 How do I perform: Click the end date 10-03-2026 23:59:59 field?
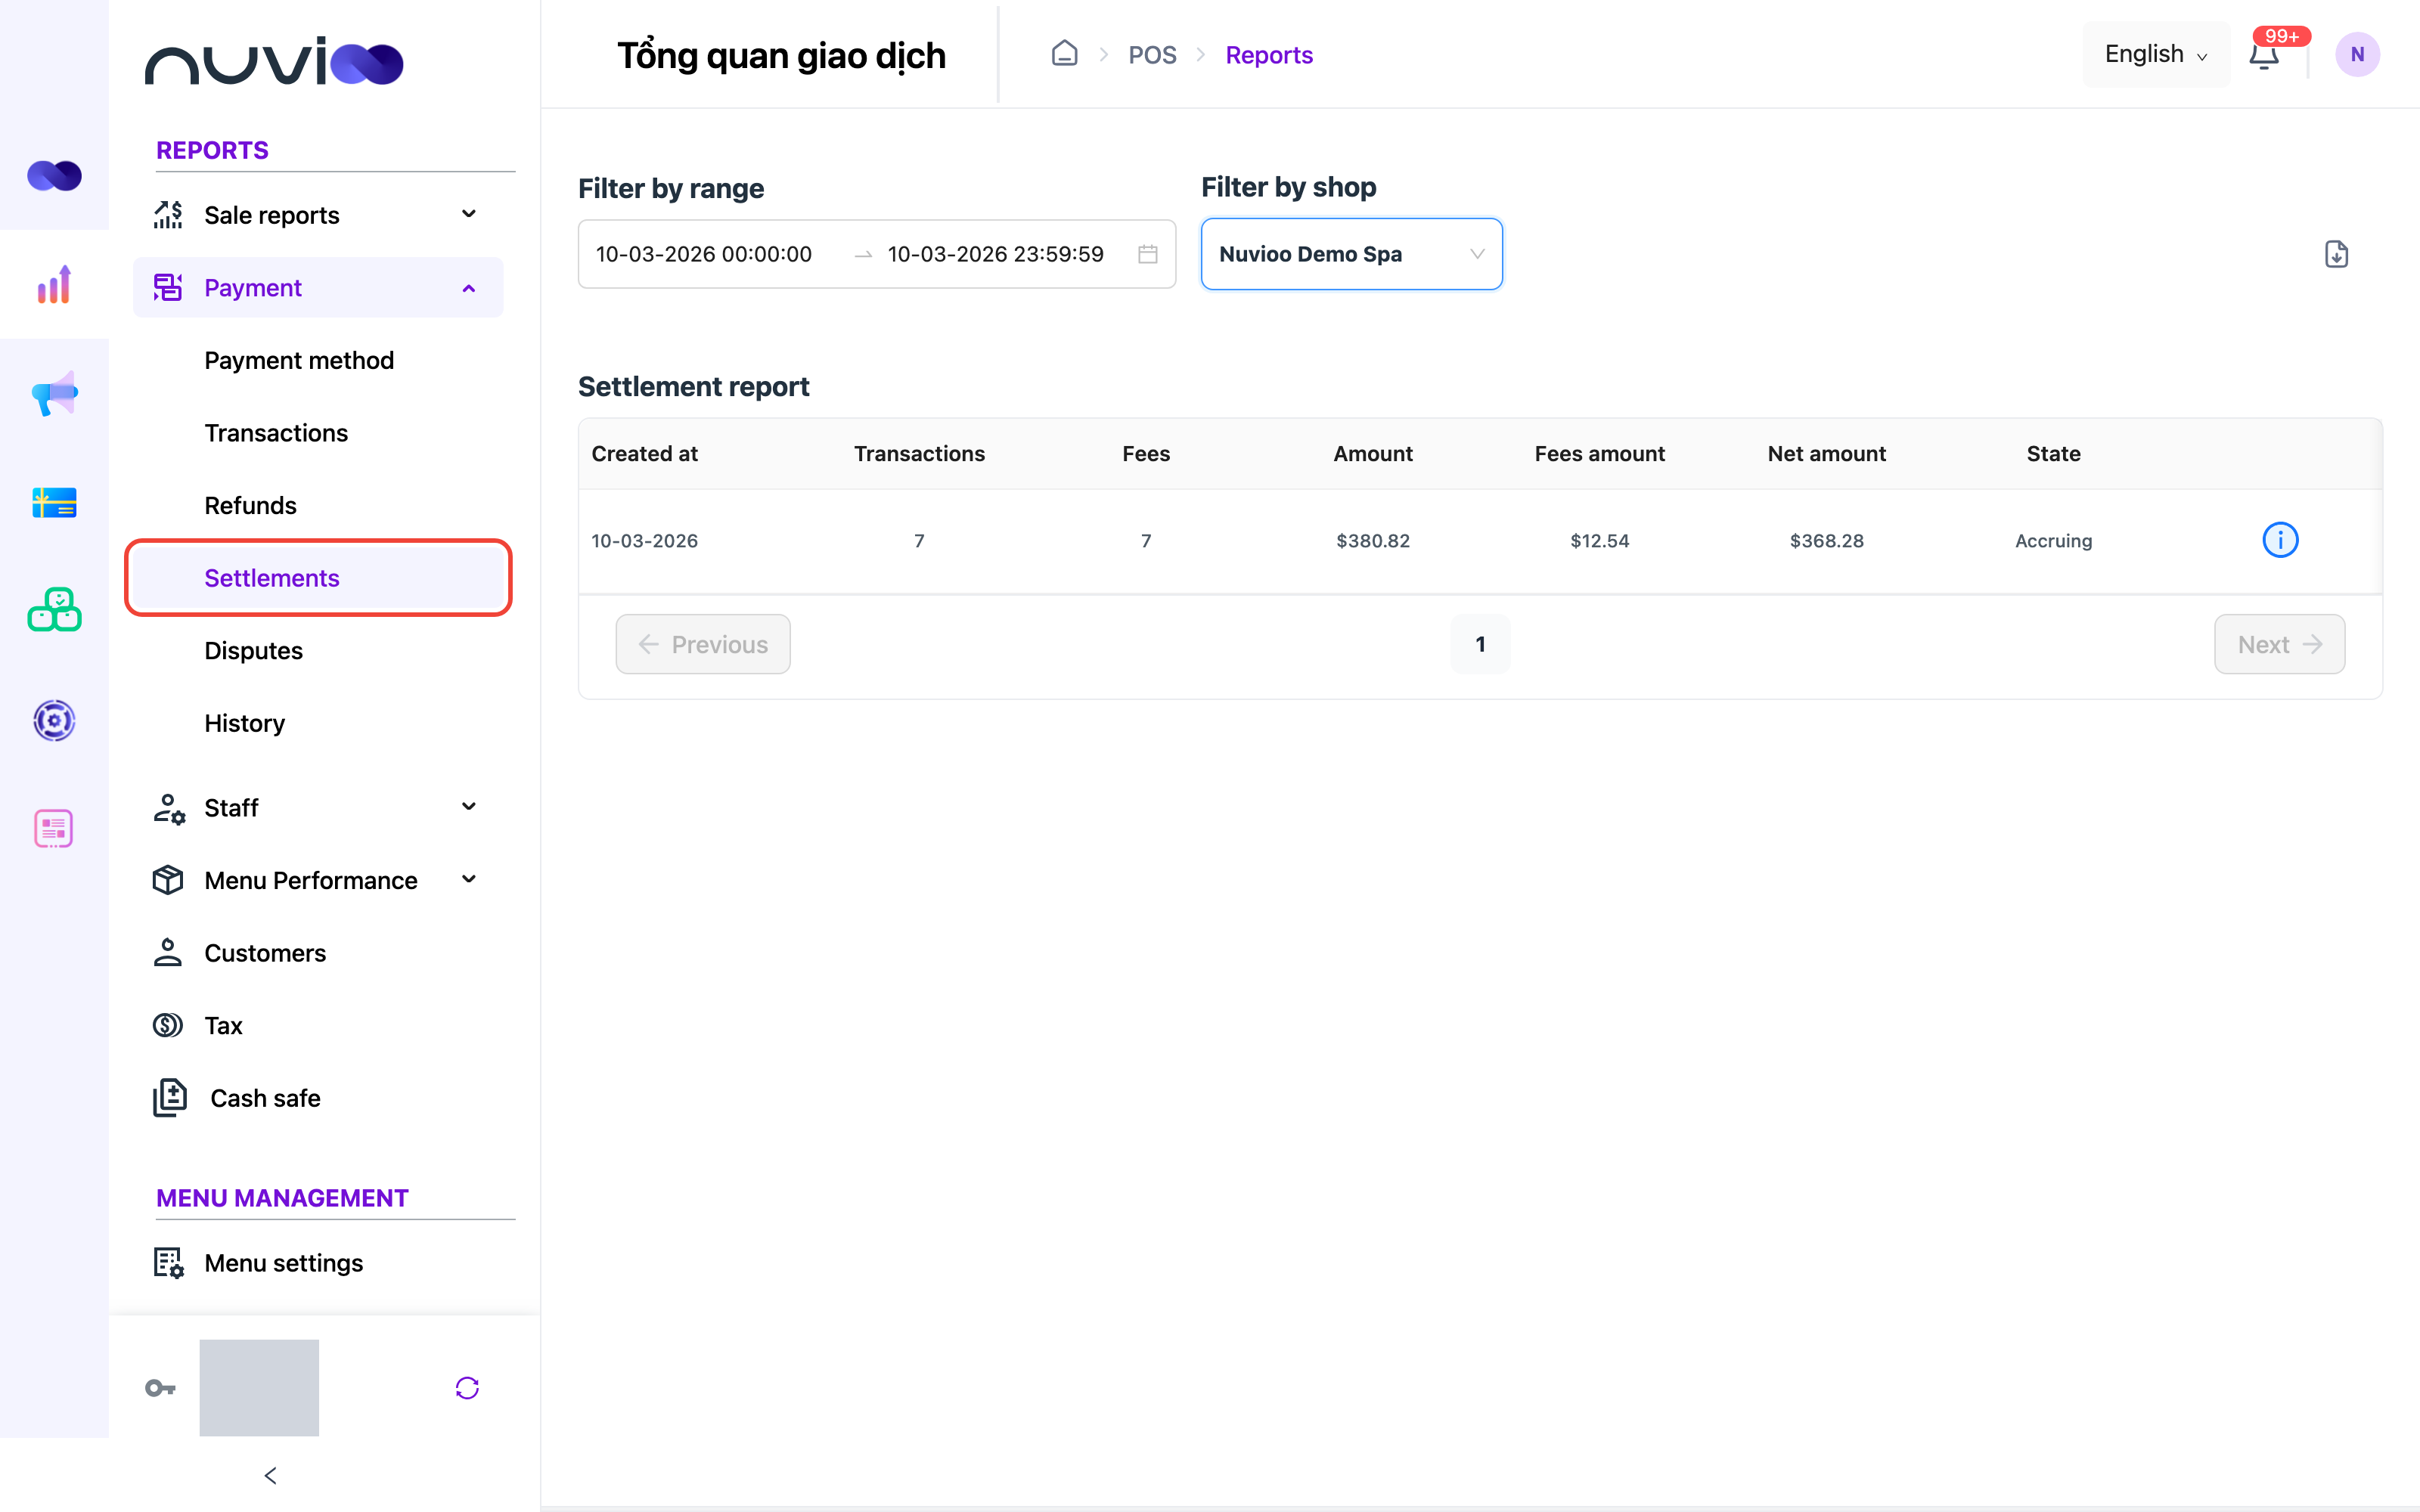(996, 254)
